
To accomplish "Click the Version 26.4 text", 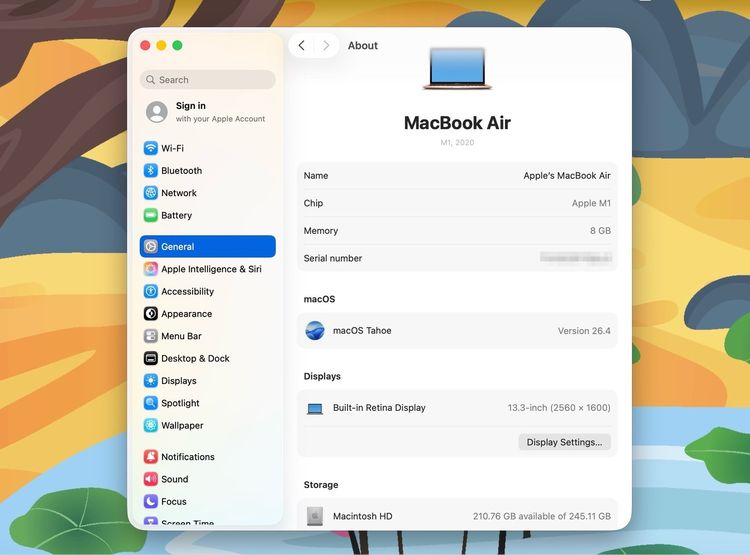I will tap(584, 331).
